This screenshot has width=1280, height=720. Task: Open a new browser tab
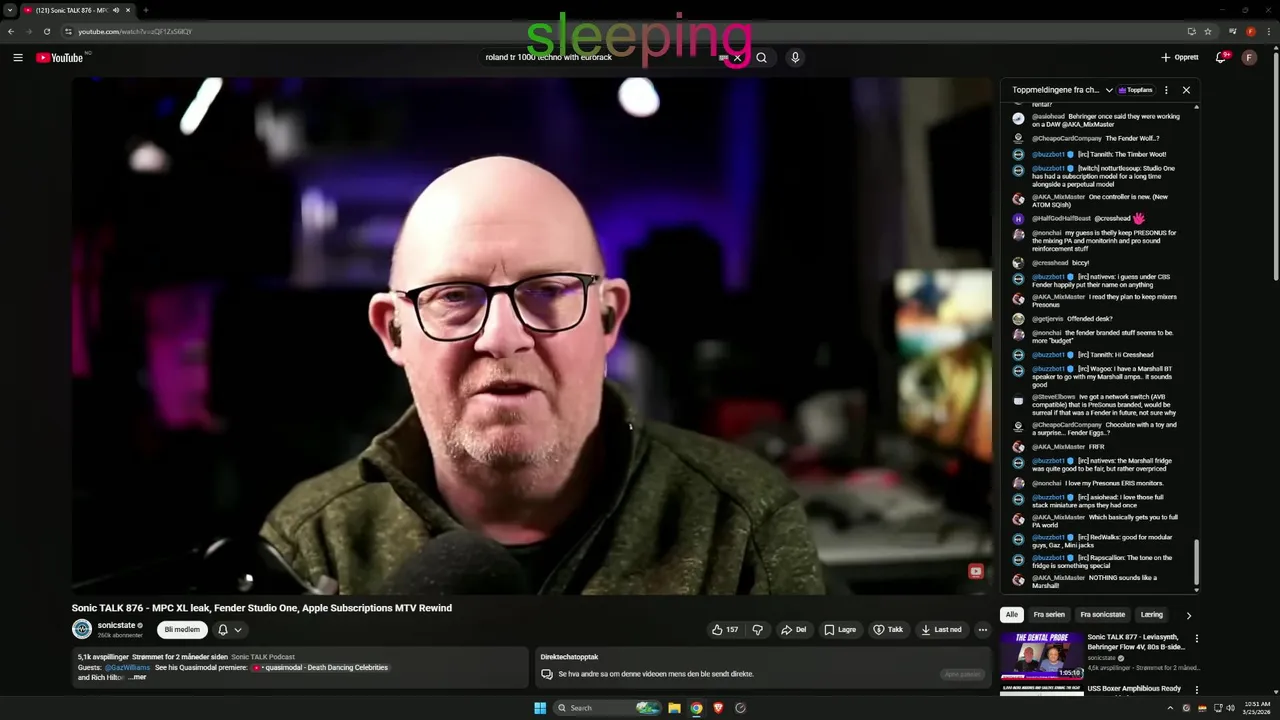pyautogui.click(x=145, y=10)
